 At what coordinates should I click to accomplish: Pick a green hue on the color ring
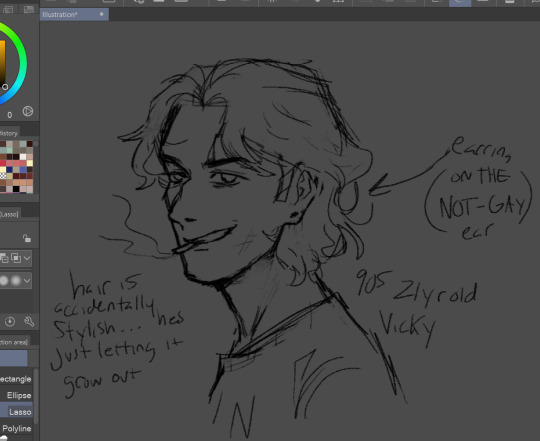click(20, 44)
